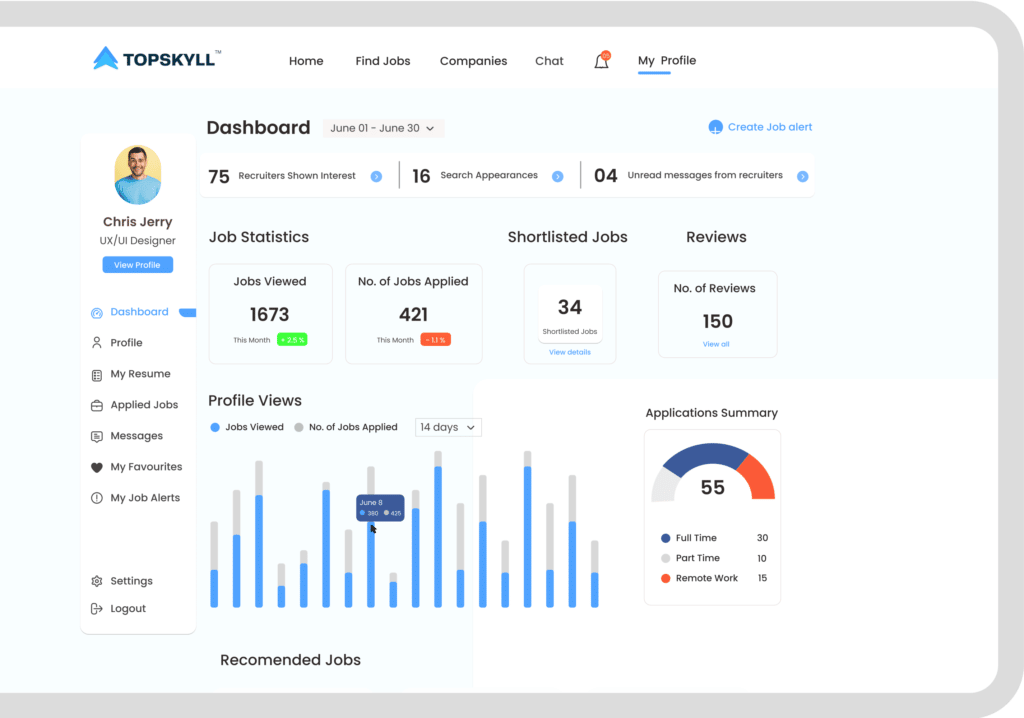Open the Companies navigation item
1024x718 pixels.
[x=473, y=61]
